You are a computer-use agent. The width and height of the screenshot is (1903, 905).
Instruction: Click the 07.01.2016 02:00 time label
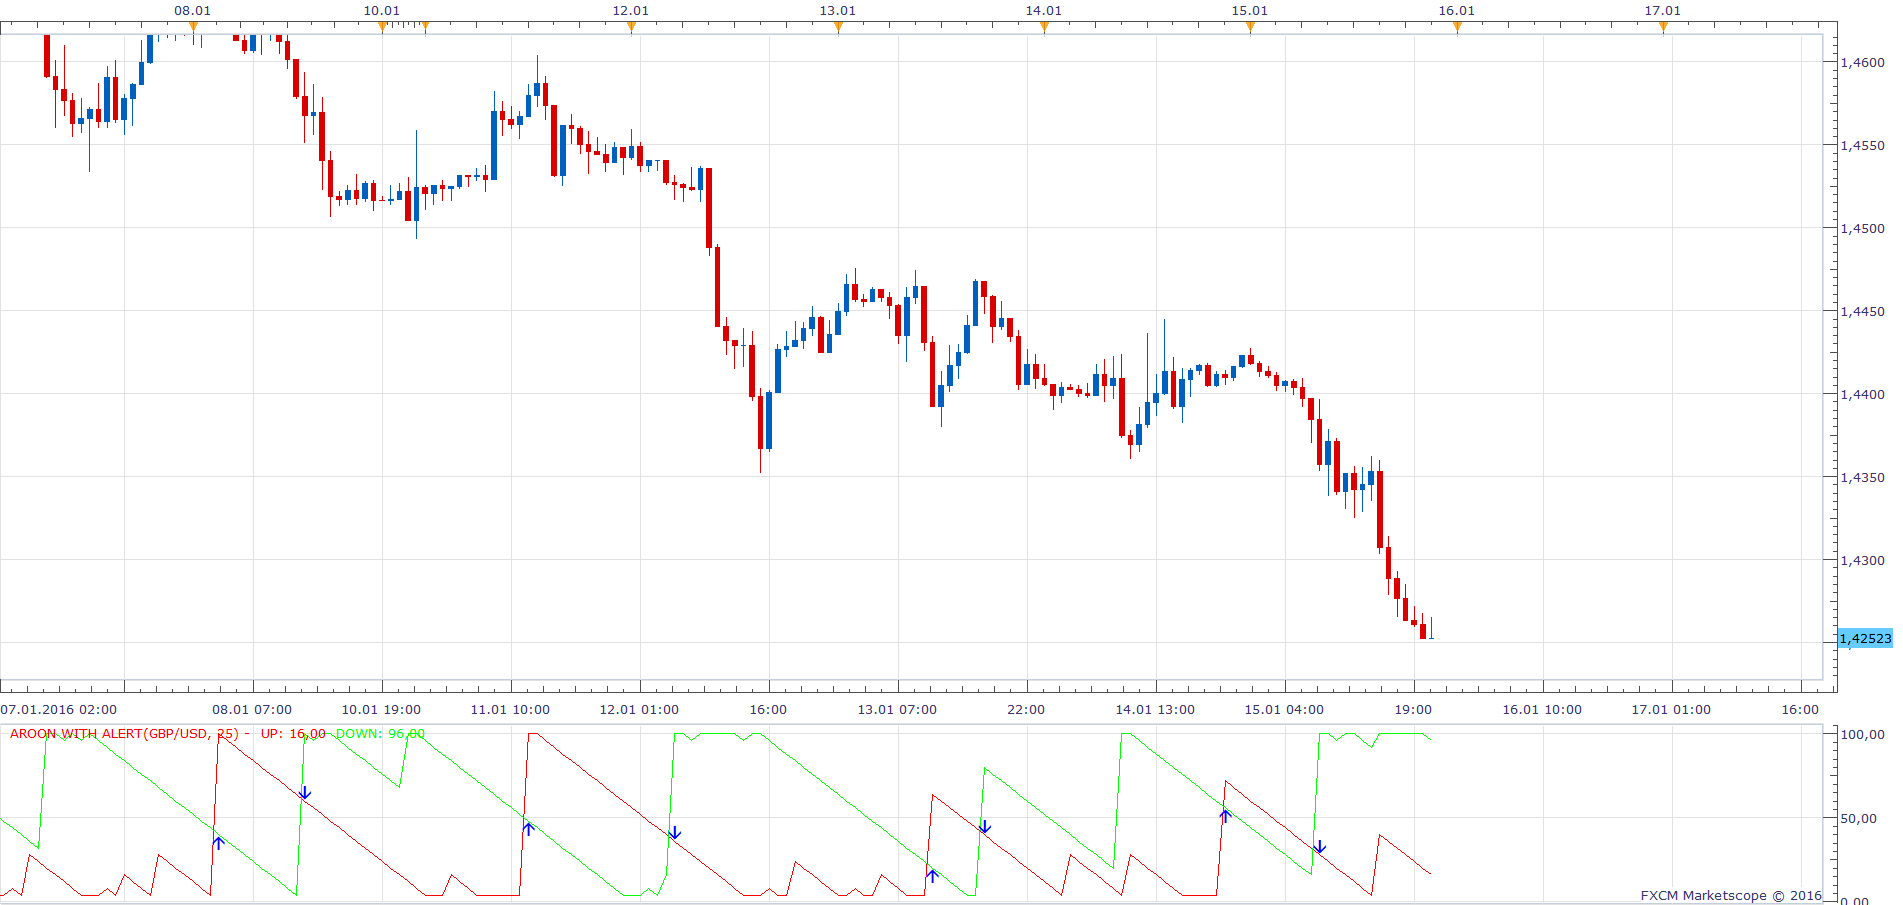[59, 710]
